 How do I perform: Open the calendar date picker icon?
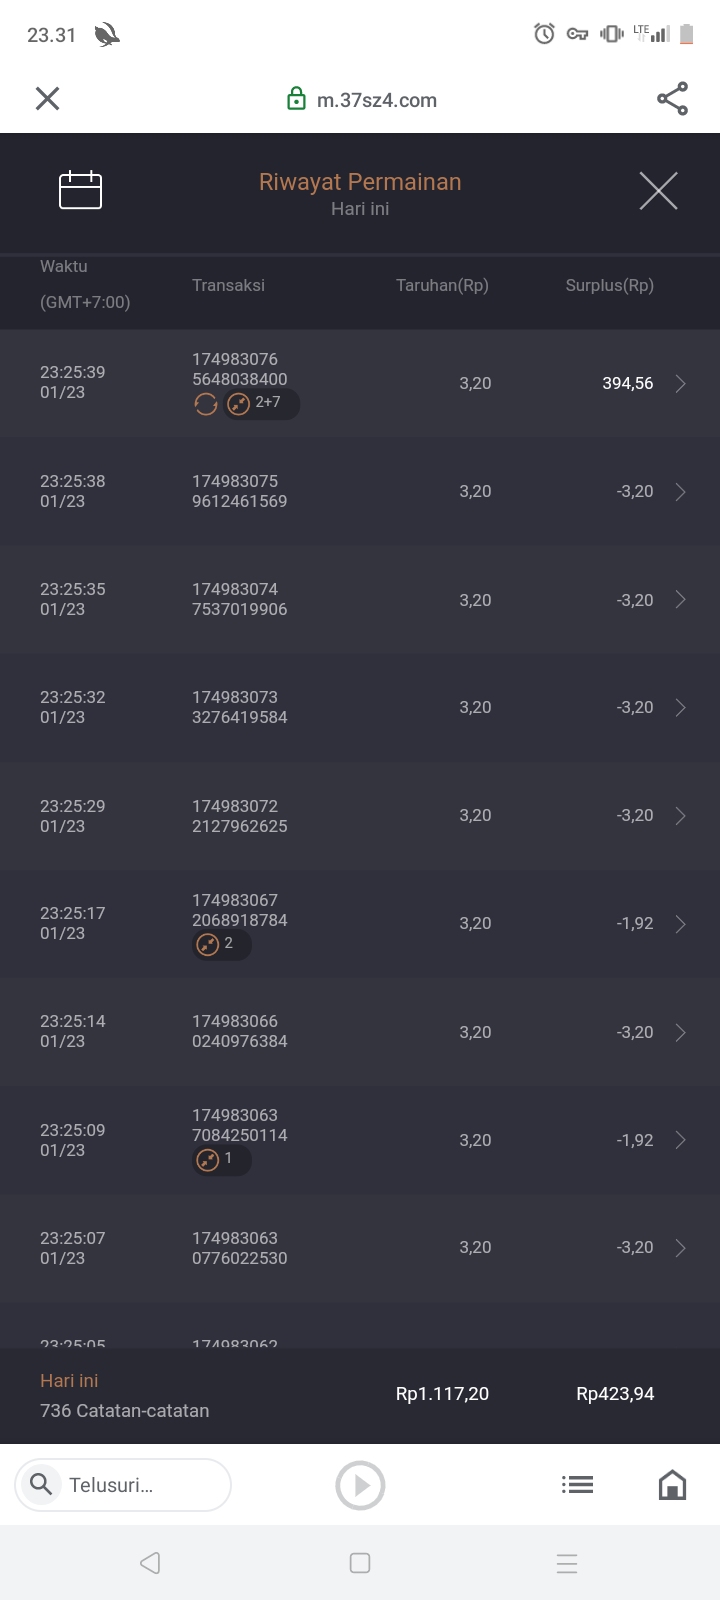tap(80, 190)
